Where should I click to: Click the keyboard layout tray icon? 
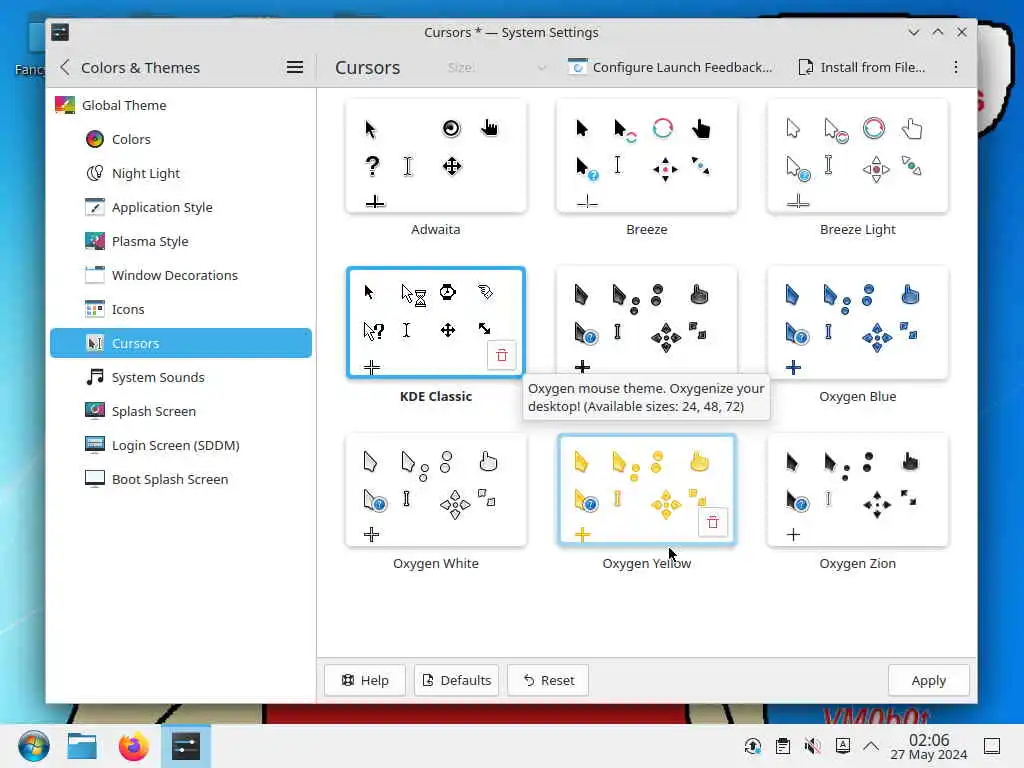(842, 746)
